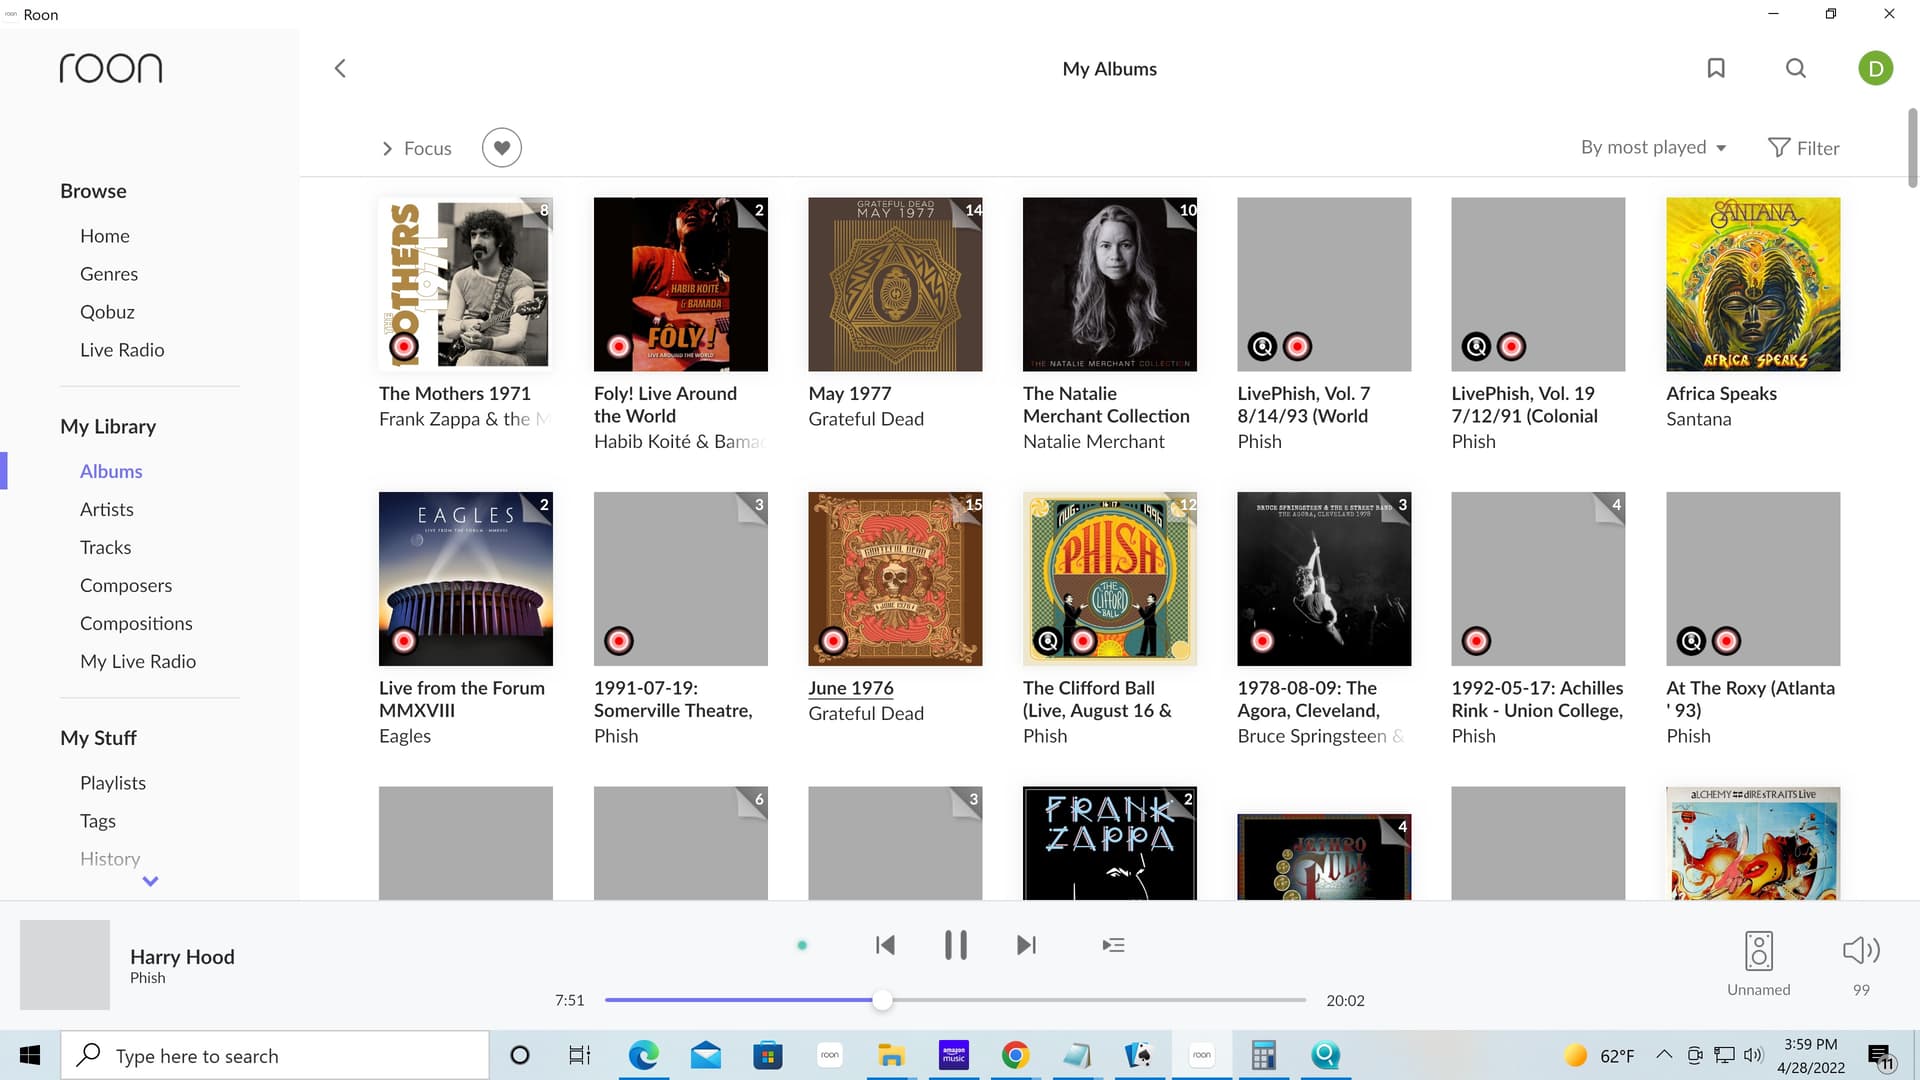Viewport: 1920px width, 1080px height.
Task: Open Live Radio in Browse section
Action: (122, 350)
